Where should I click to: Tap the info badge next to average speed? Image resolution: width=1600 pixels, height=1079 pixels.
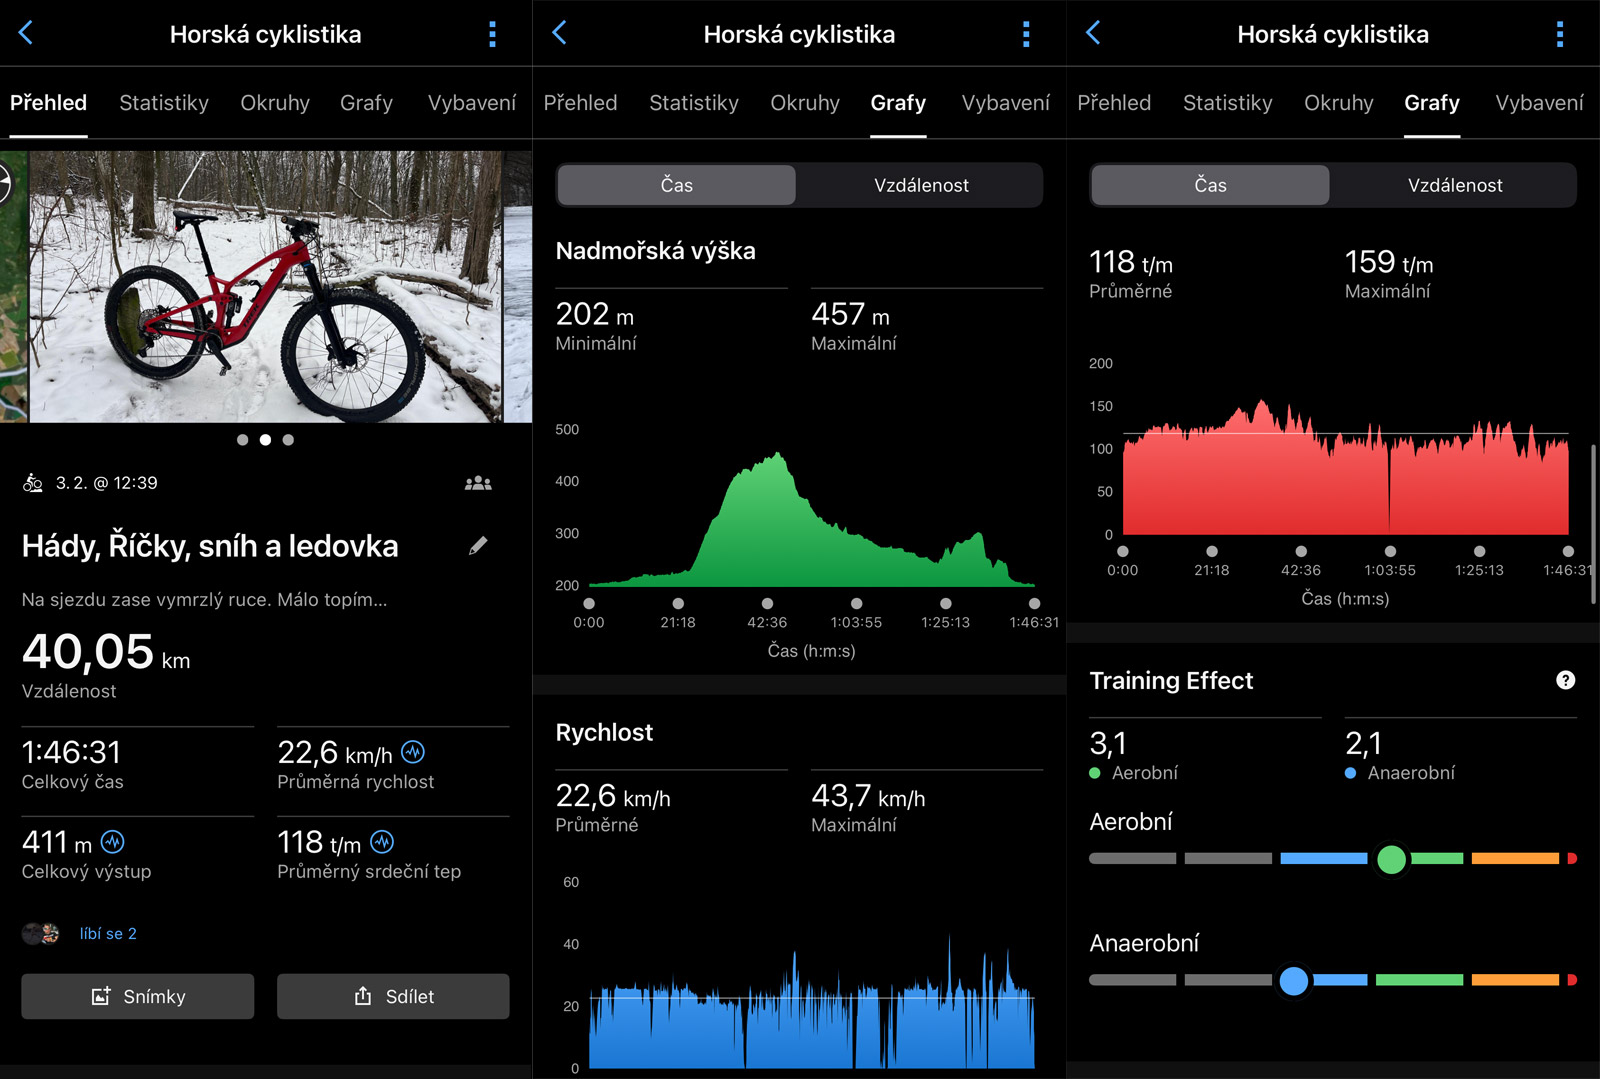413,752
